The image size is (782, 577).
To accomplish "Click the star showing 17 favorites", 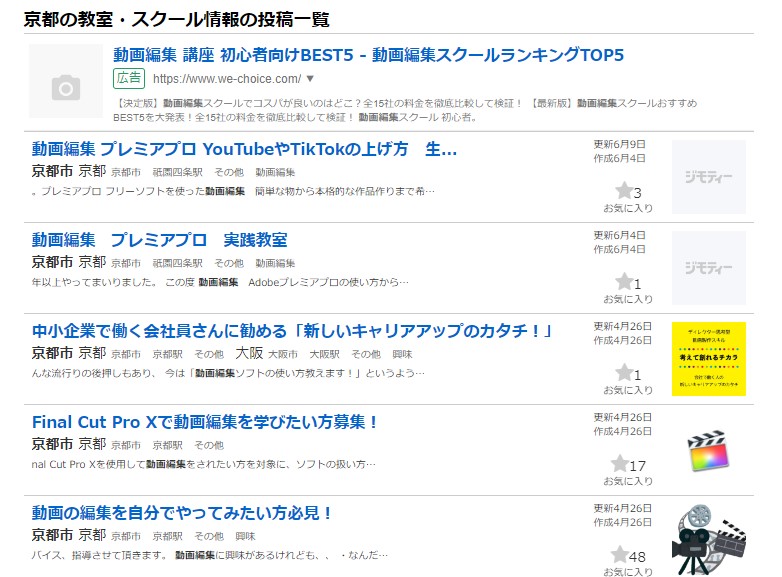I will (619, 464).
